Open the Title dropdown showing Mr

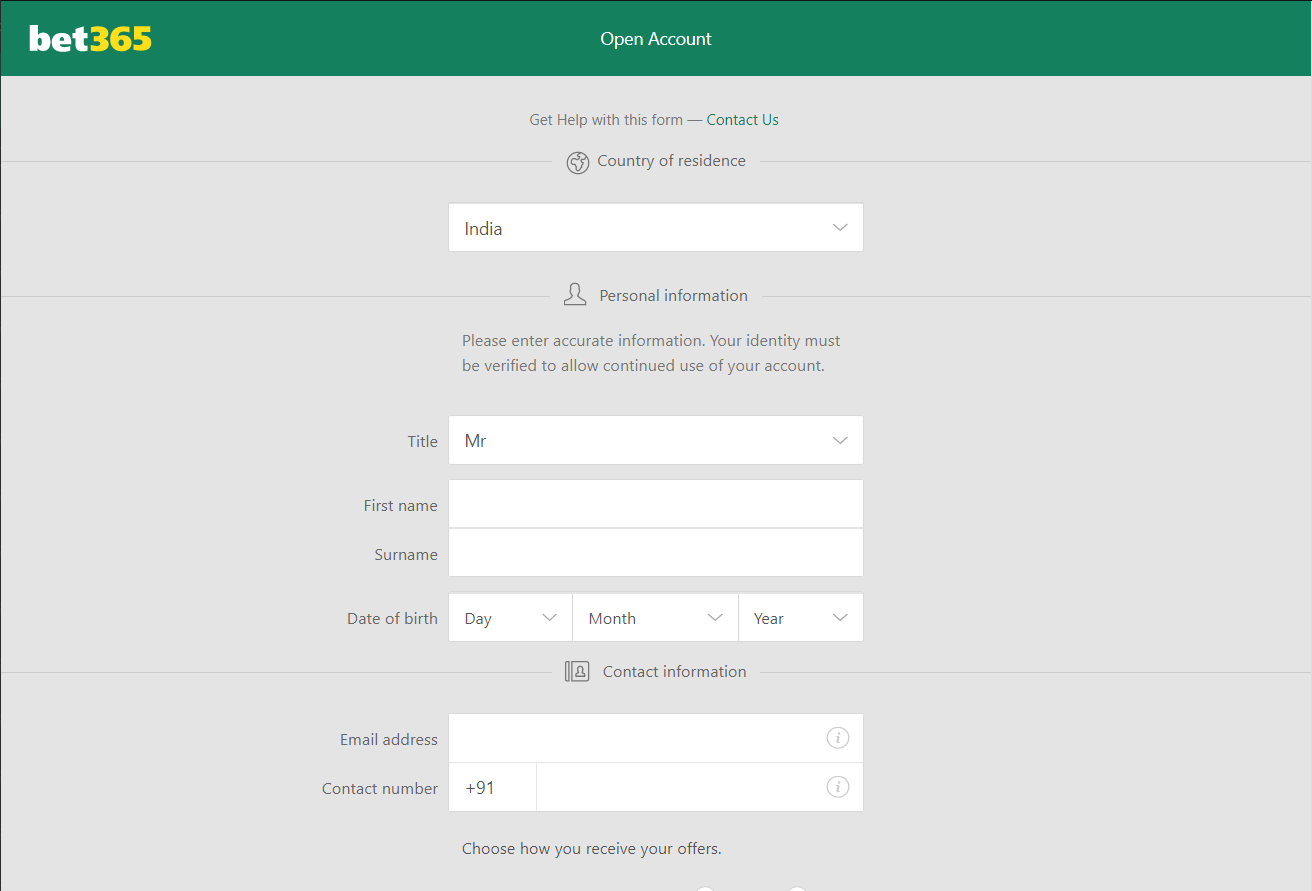[x=655, y=440]
